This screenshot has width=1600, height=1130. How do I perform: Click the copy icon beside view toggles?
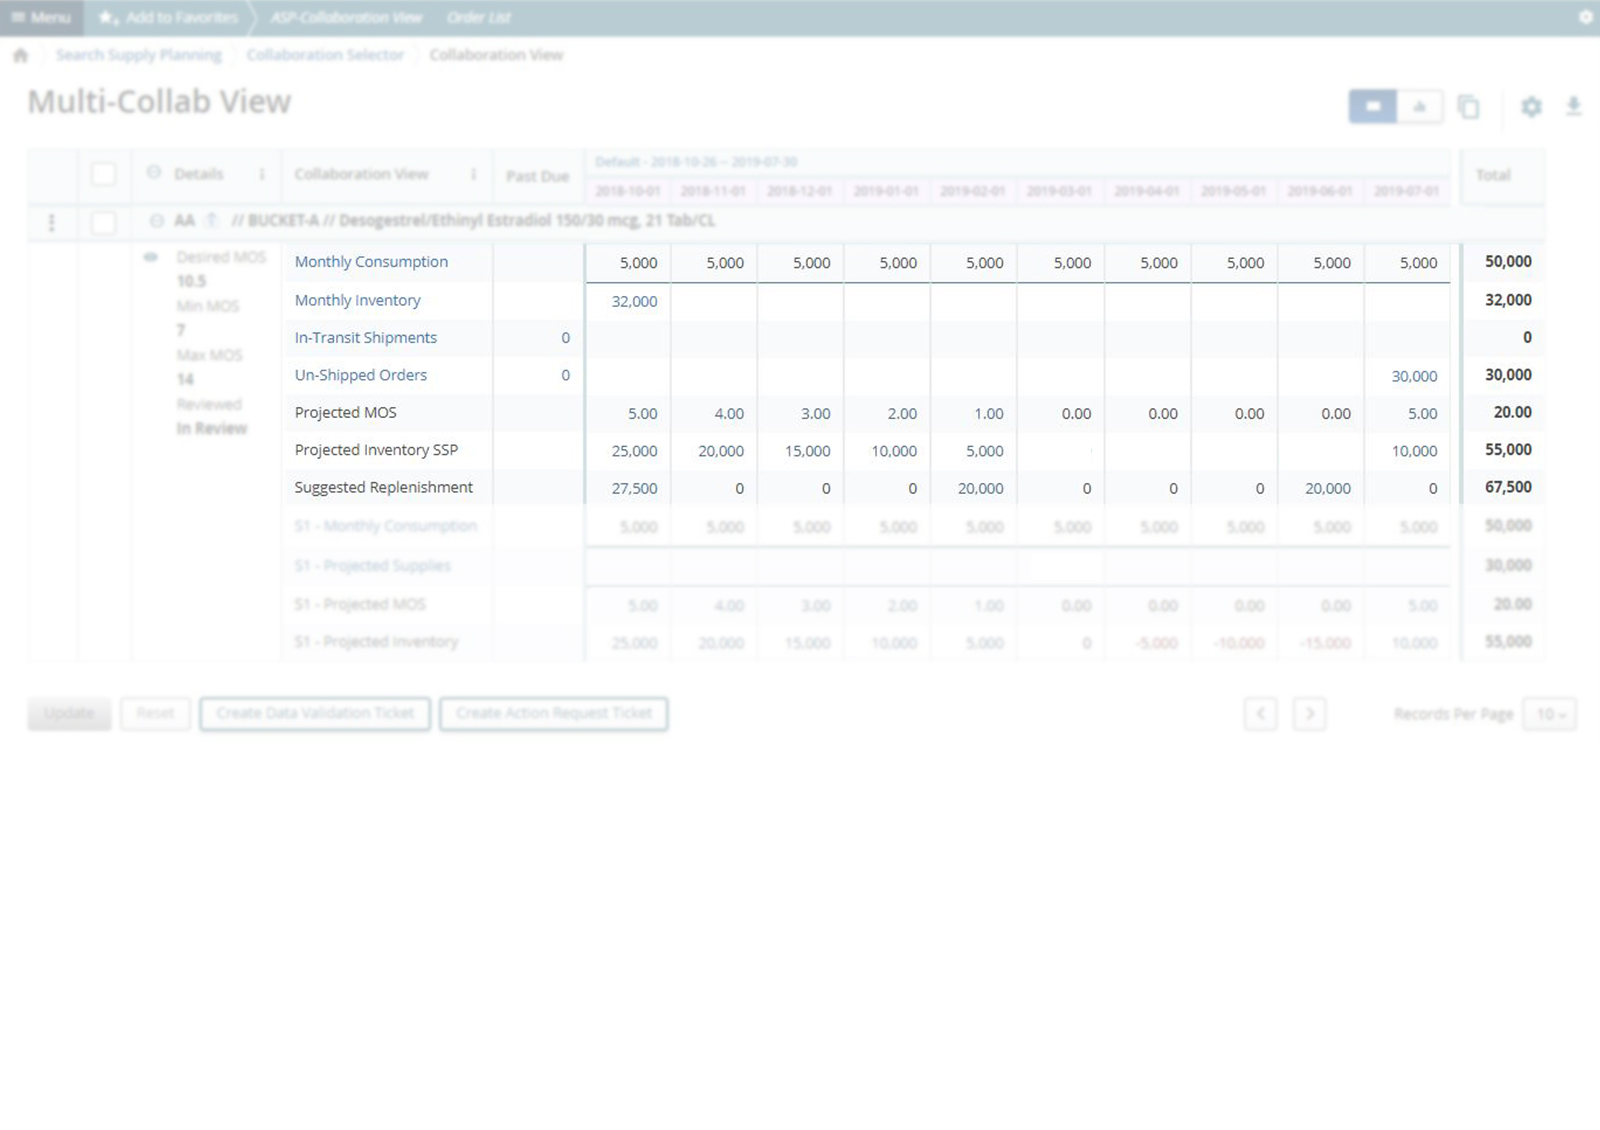coord(1468,107)
